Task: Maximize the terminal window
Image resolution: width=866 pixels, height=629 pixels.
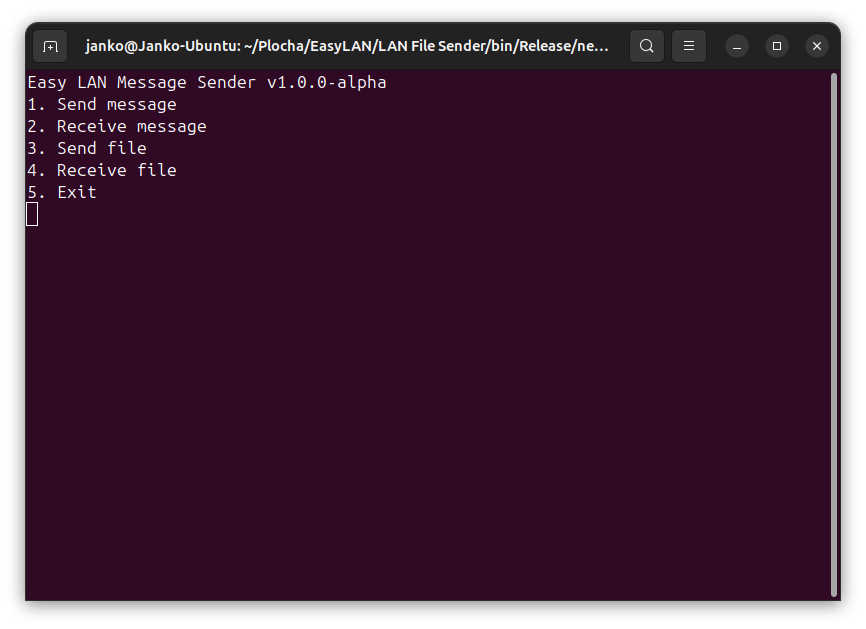Action: coord(777,46)
